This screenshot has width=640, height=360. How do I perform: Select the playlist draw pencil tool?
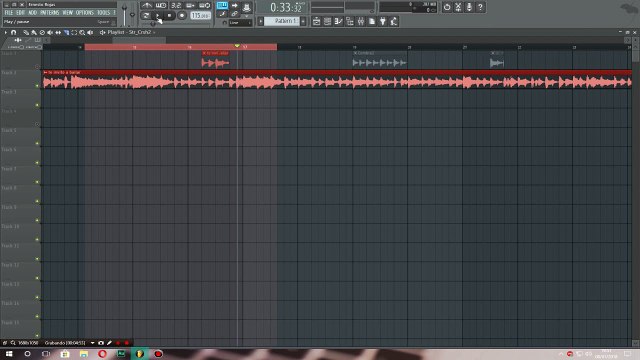26,32
